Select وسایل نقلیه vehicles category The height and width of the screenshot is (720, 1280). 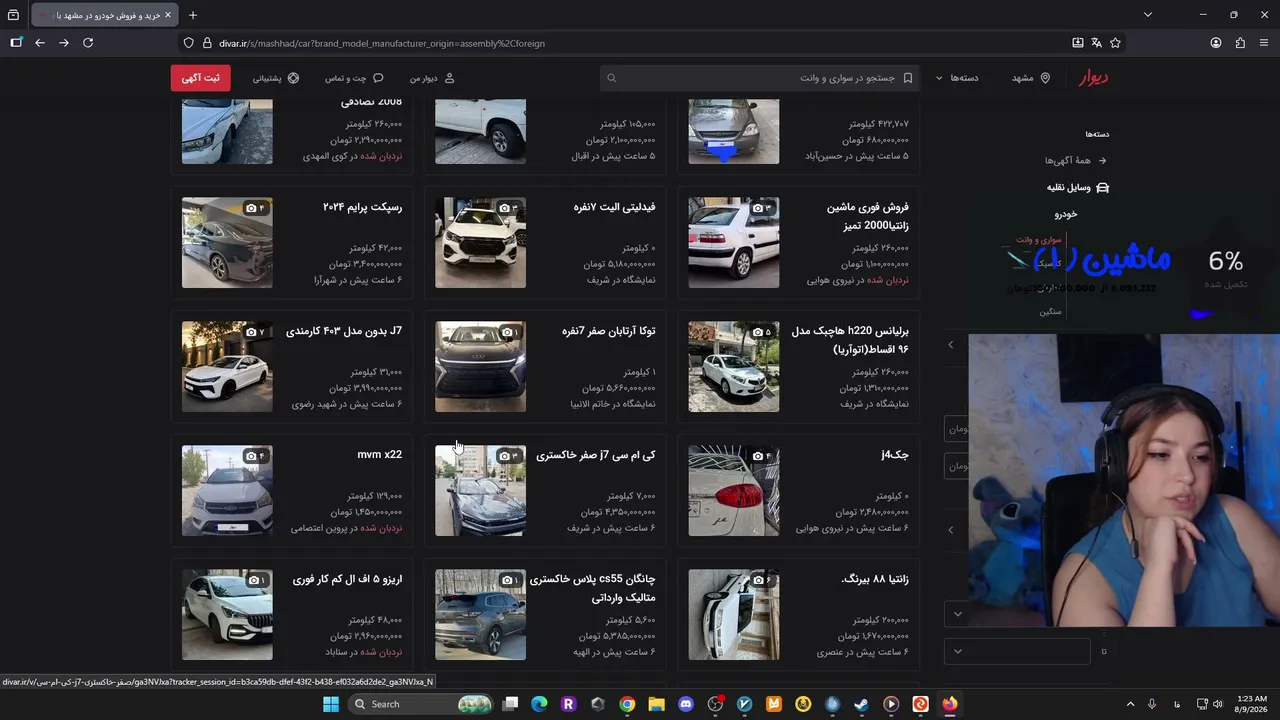1078,187
